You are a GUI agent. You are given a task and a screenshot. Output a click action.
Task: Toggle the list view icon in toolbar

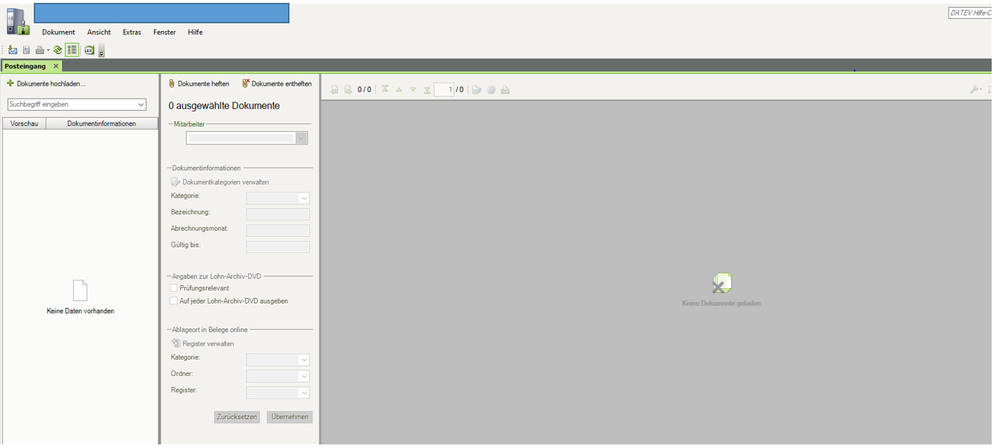point(72,50)
